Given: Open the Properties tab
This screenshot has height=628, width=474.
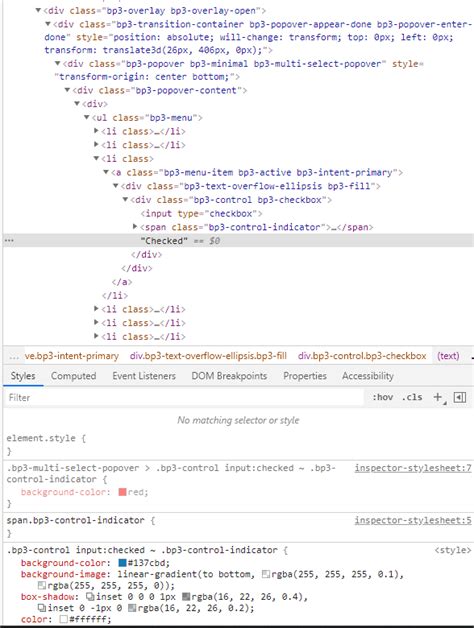Looking at the screenshot, I should pos(305,376).
